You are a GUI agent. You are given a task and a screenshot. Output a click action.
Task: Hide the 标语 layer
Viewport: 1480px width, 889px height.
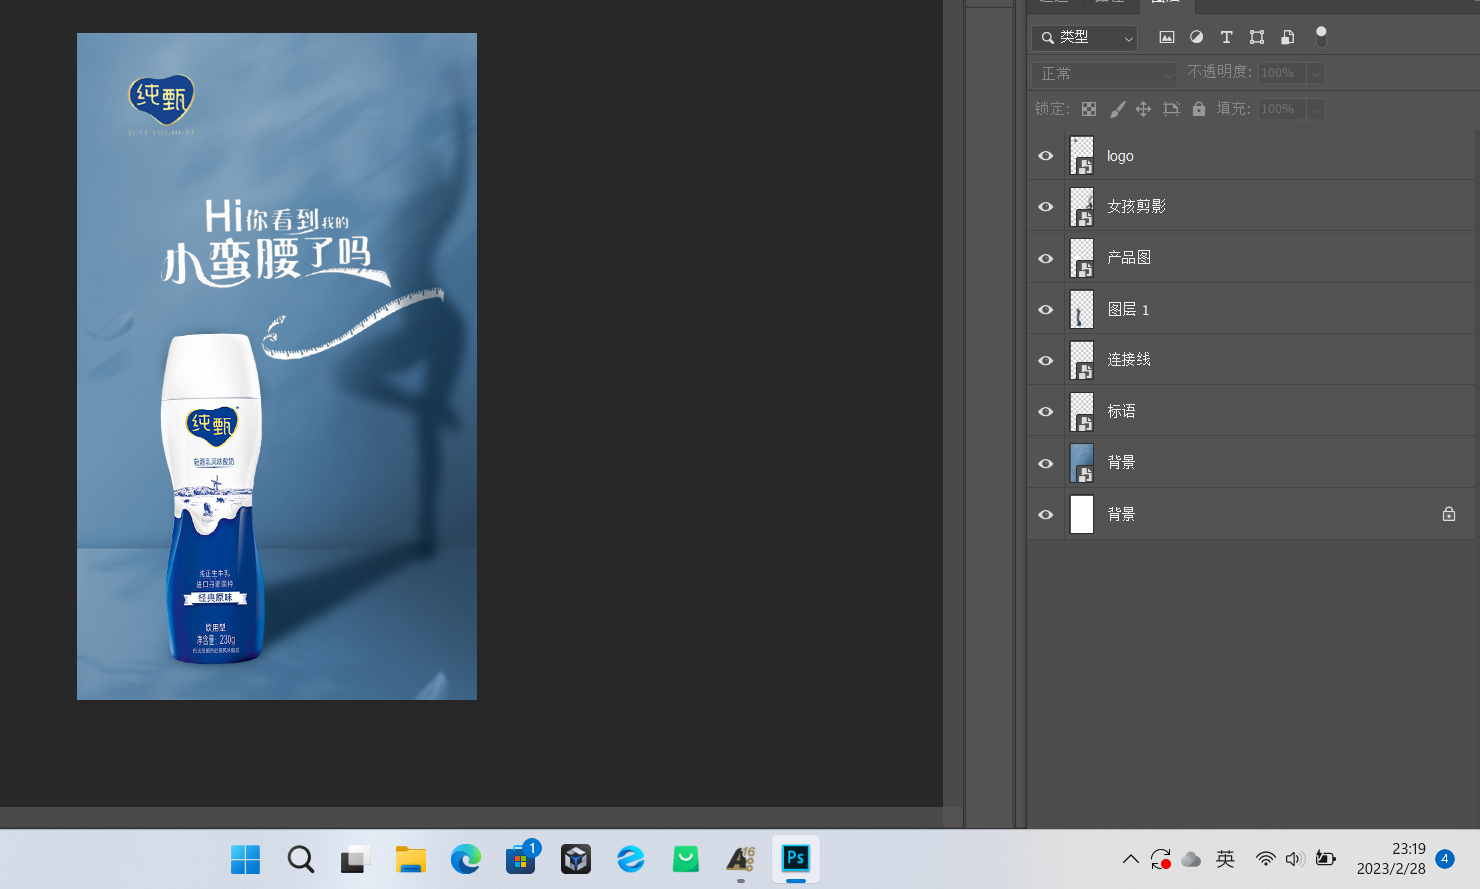1046,412
